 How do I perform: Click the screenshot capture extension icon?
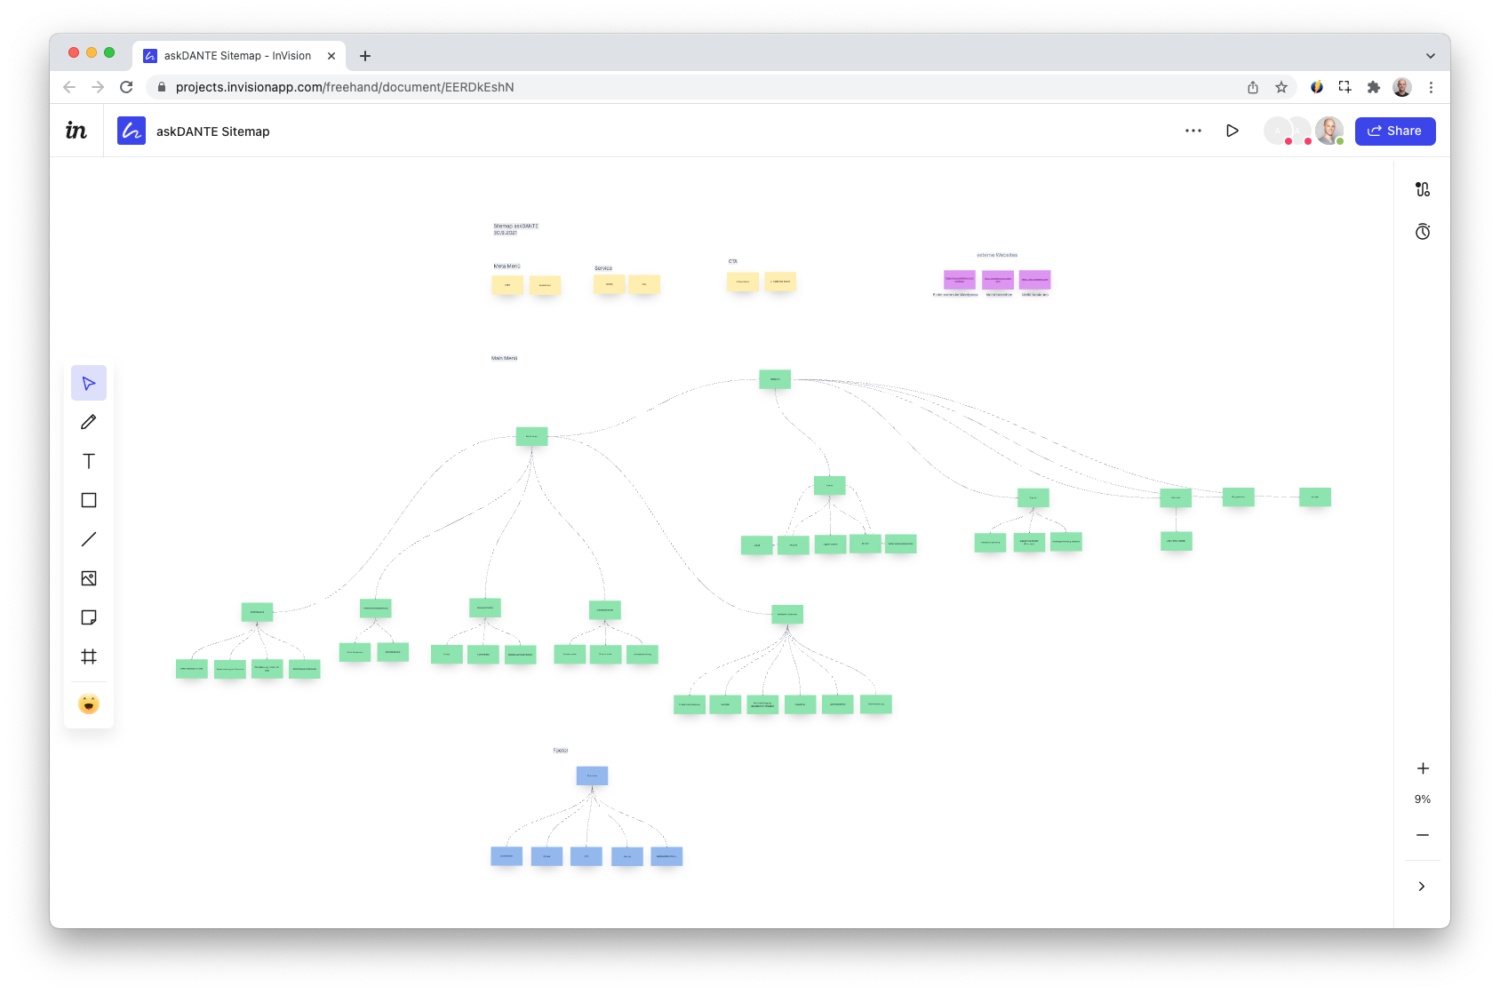click(x=1345, y=87)
